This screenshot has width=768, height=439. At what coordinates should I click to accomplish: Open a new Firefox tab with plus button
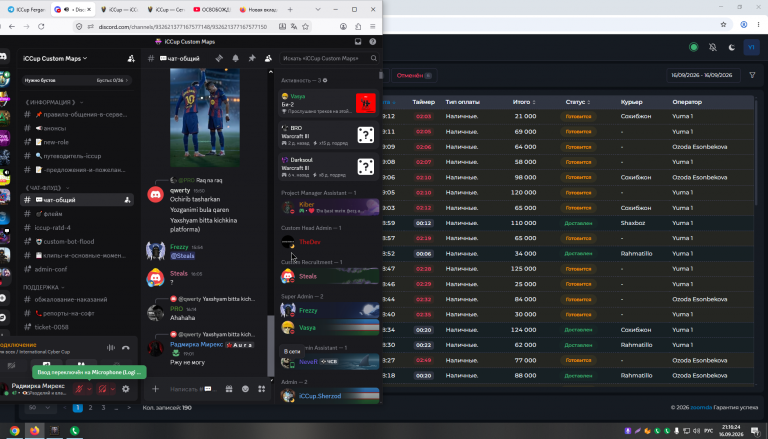[290, 9]
